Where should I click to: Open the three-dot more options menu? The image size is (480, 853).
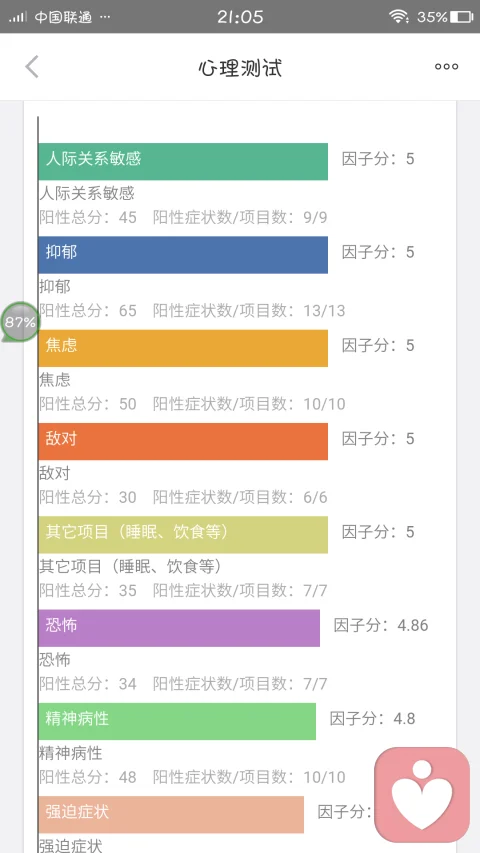tap(446, 67)
